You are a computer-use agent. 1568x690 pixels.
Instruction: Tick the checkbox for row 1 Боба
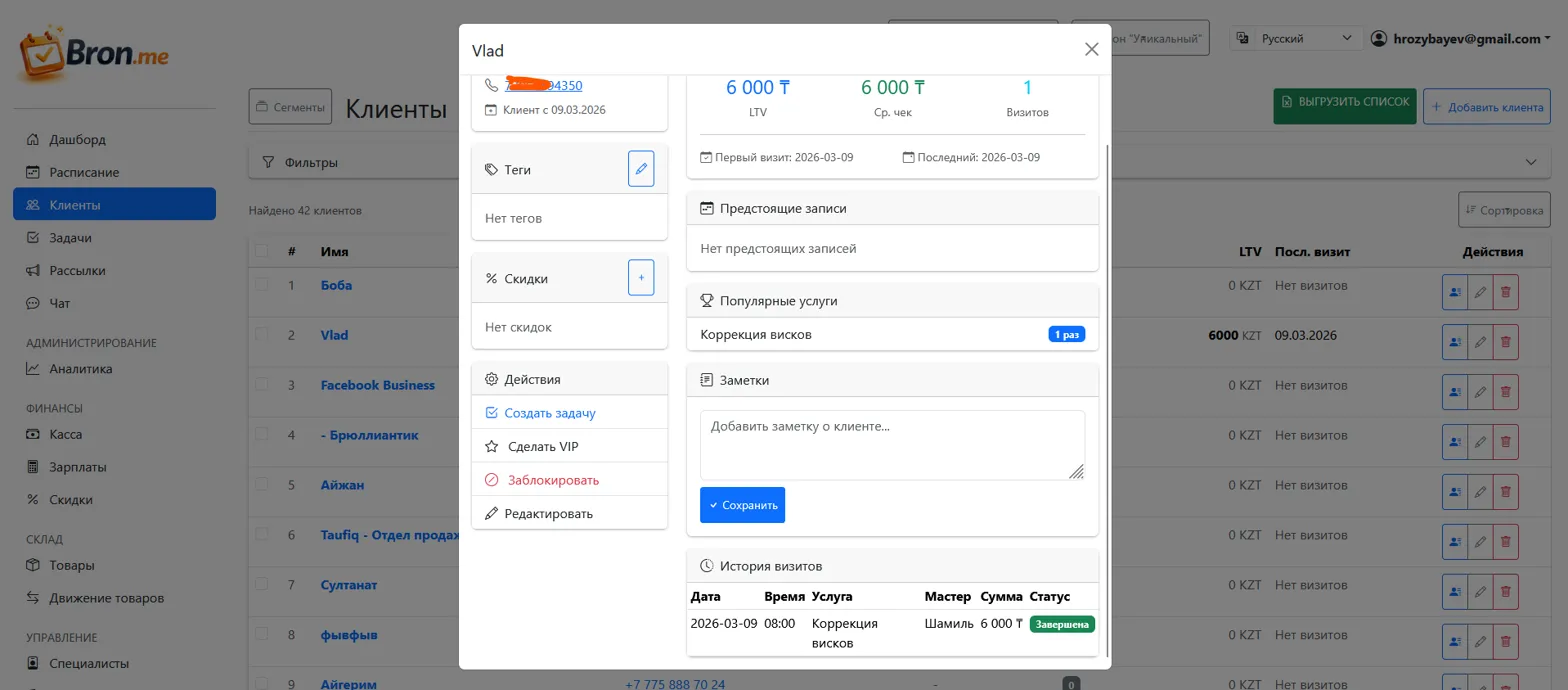click(262, 285)
